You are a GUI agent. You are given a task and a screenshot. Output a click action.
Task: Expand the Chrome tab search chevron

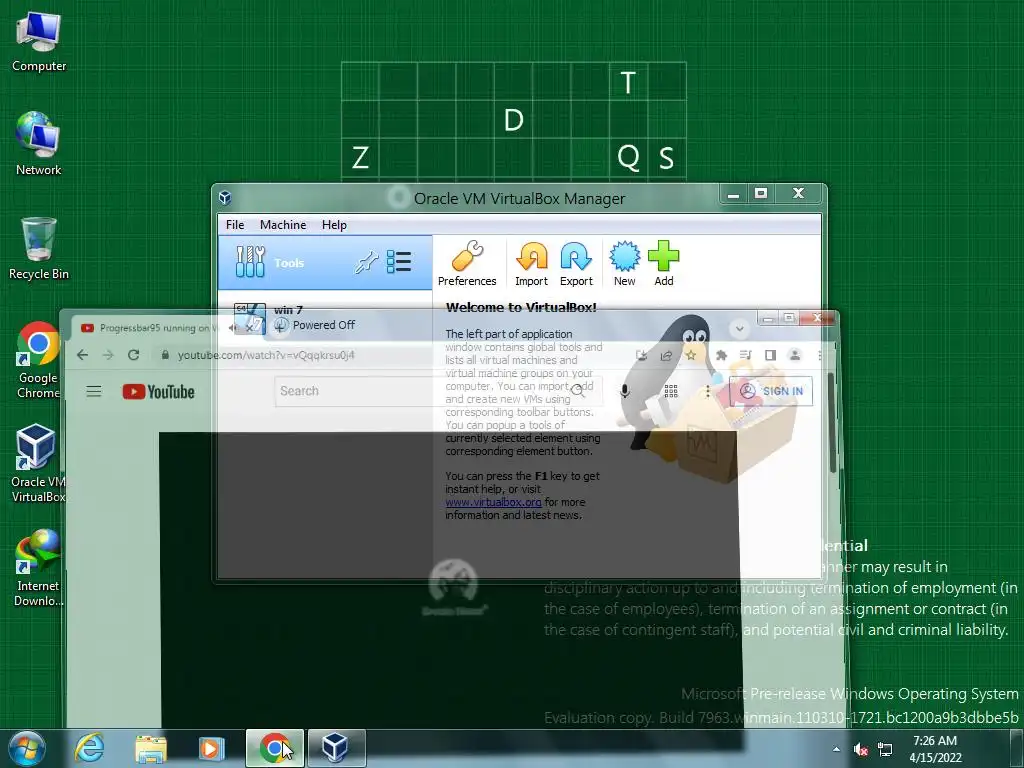point(740,328)
